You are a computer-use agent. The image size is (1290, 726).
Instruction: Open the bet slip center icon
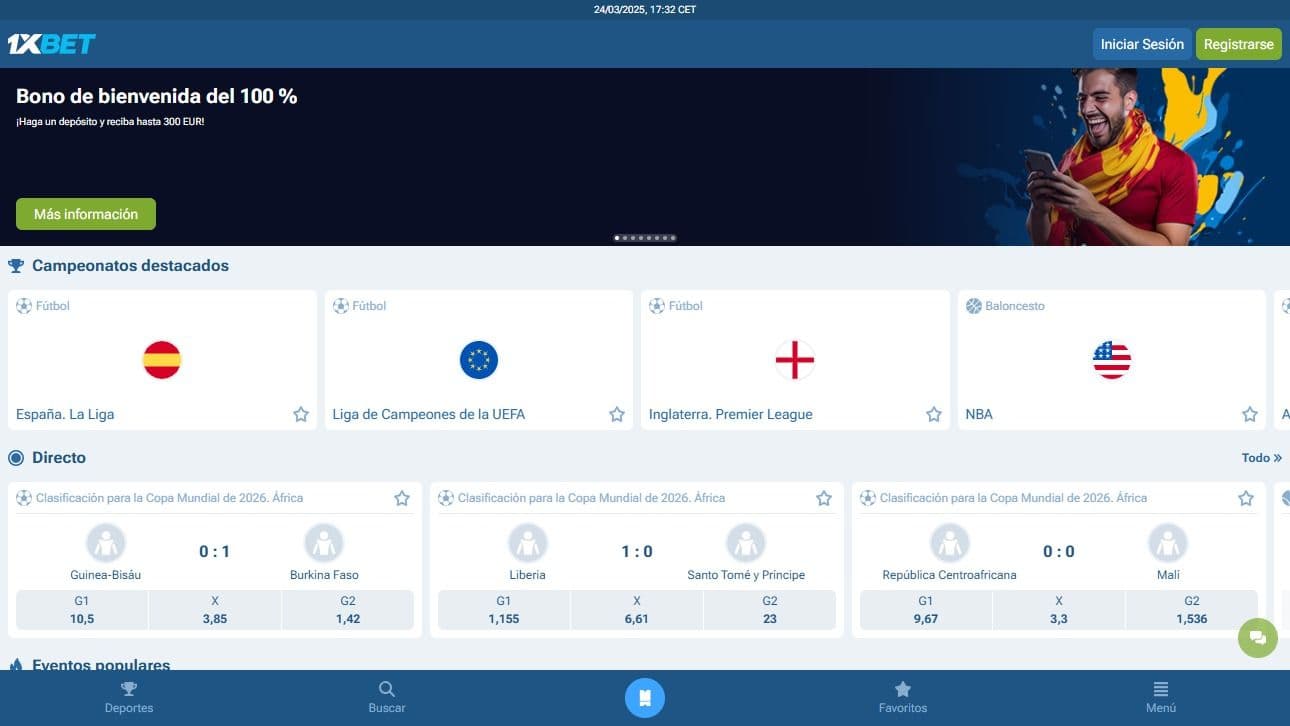tap(645, 698)
